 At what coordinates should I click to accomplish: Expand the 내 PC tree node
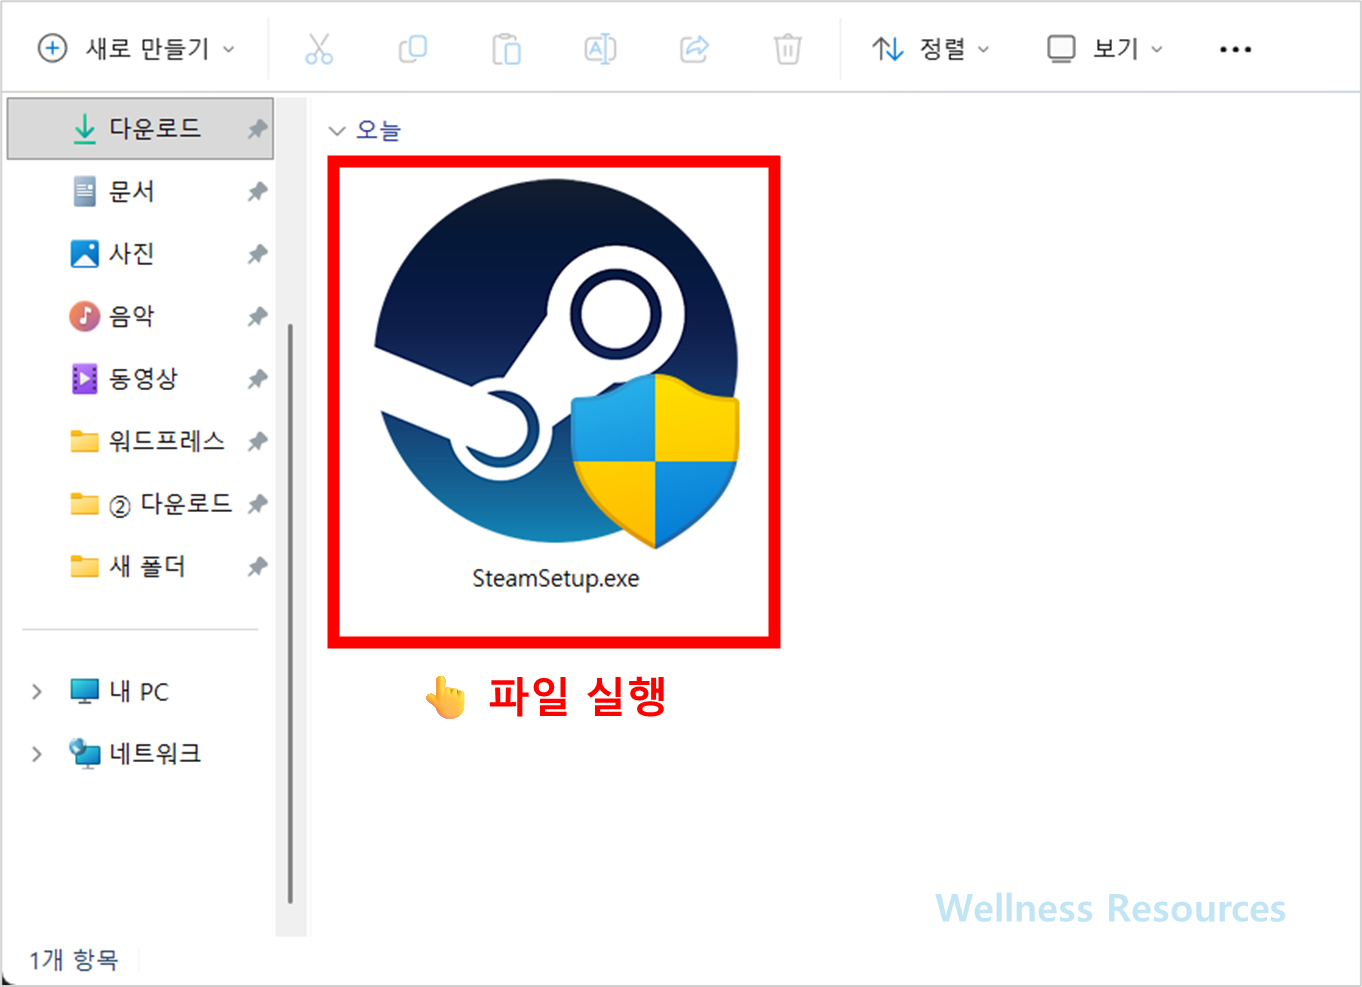[x=36, y=691]
